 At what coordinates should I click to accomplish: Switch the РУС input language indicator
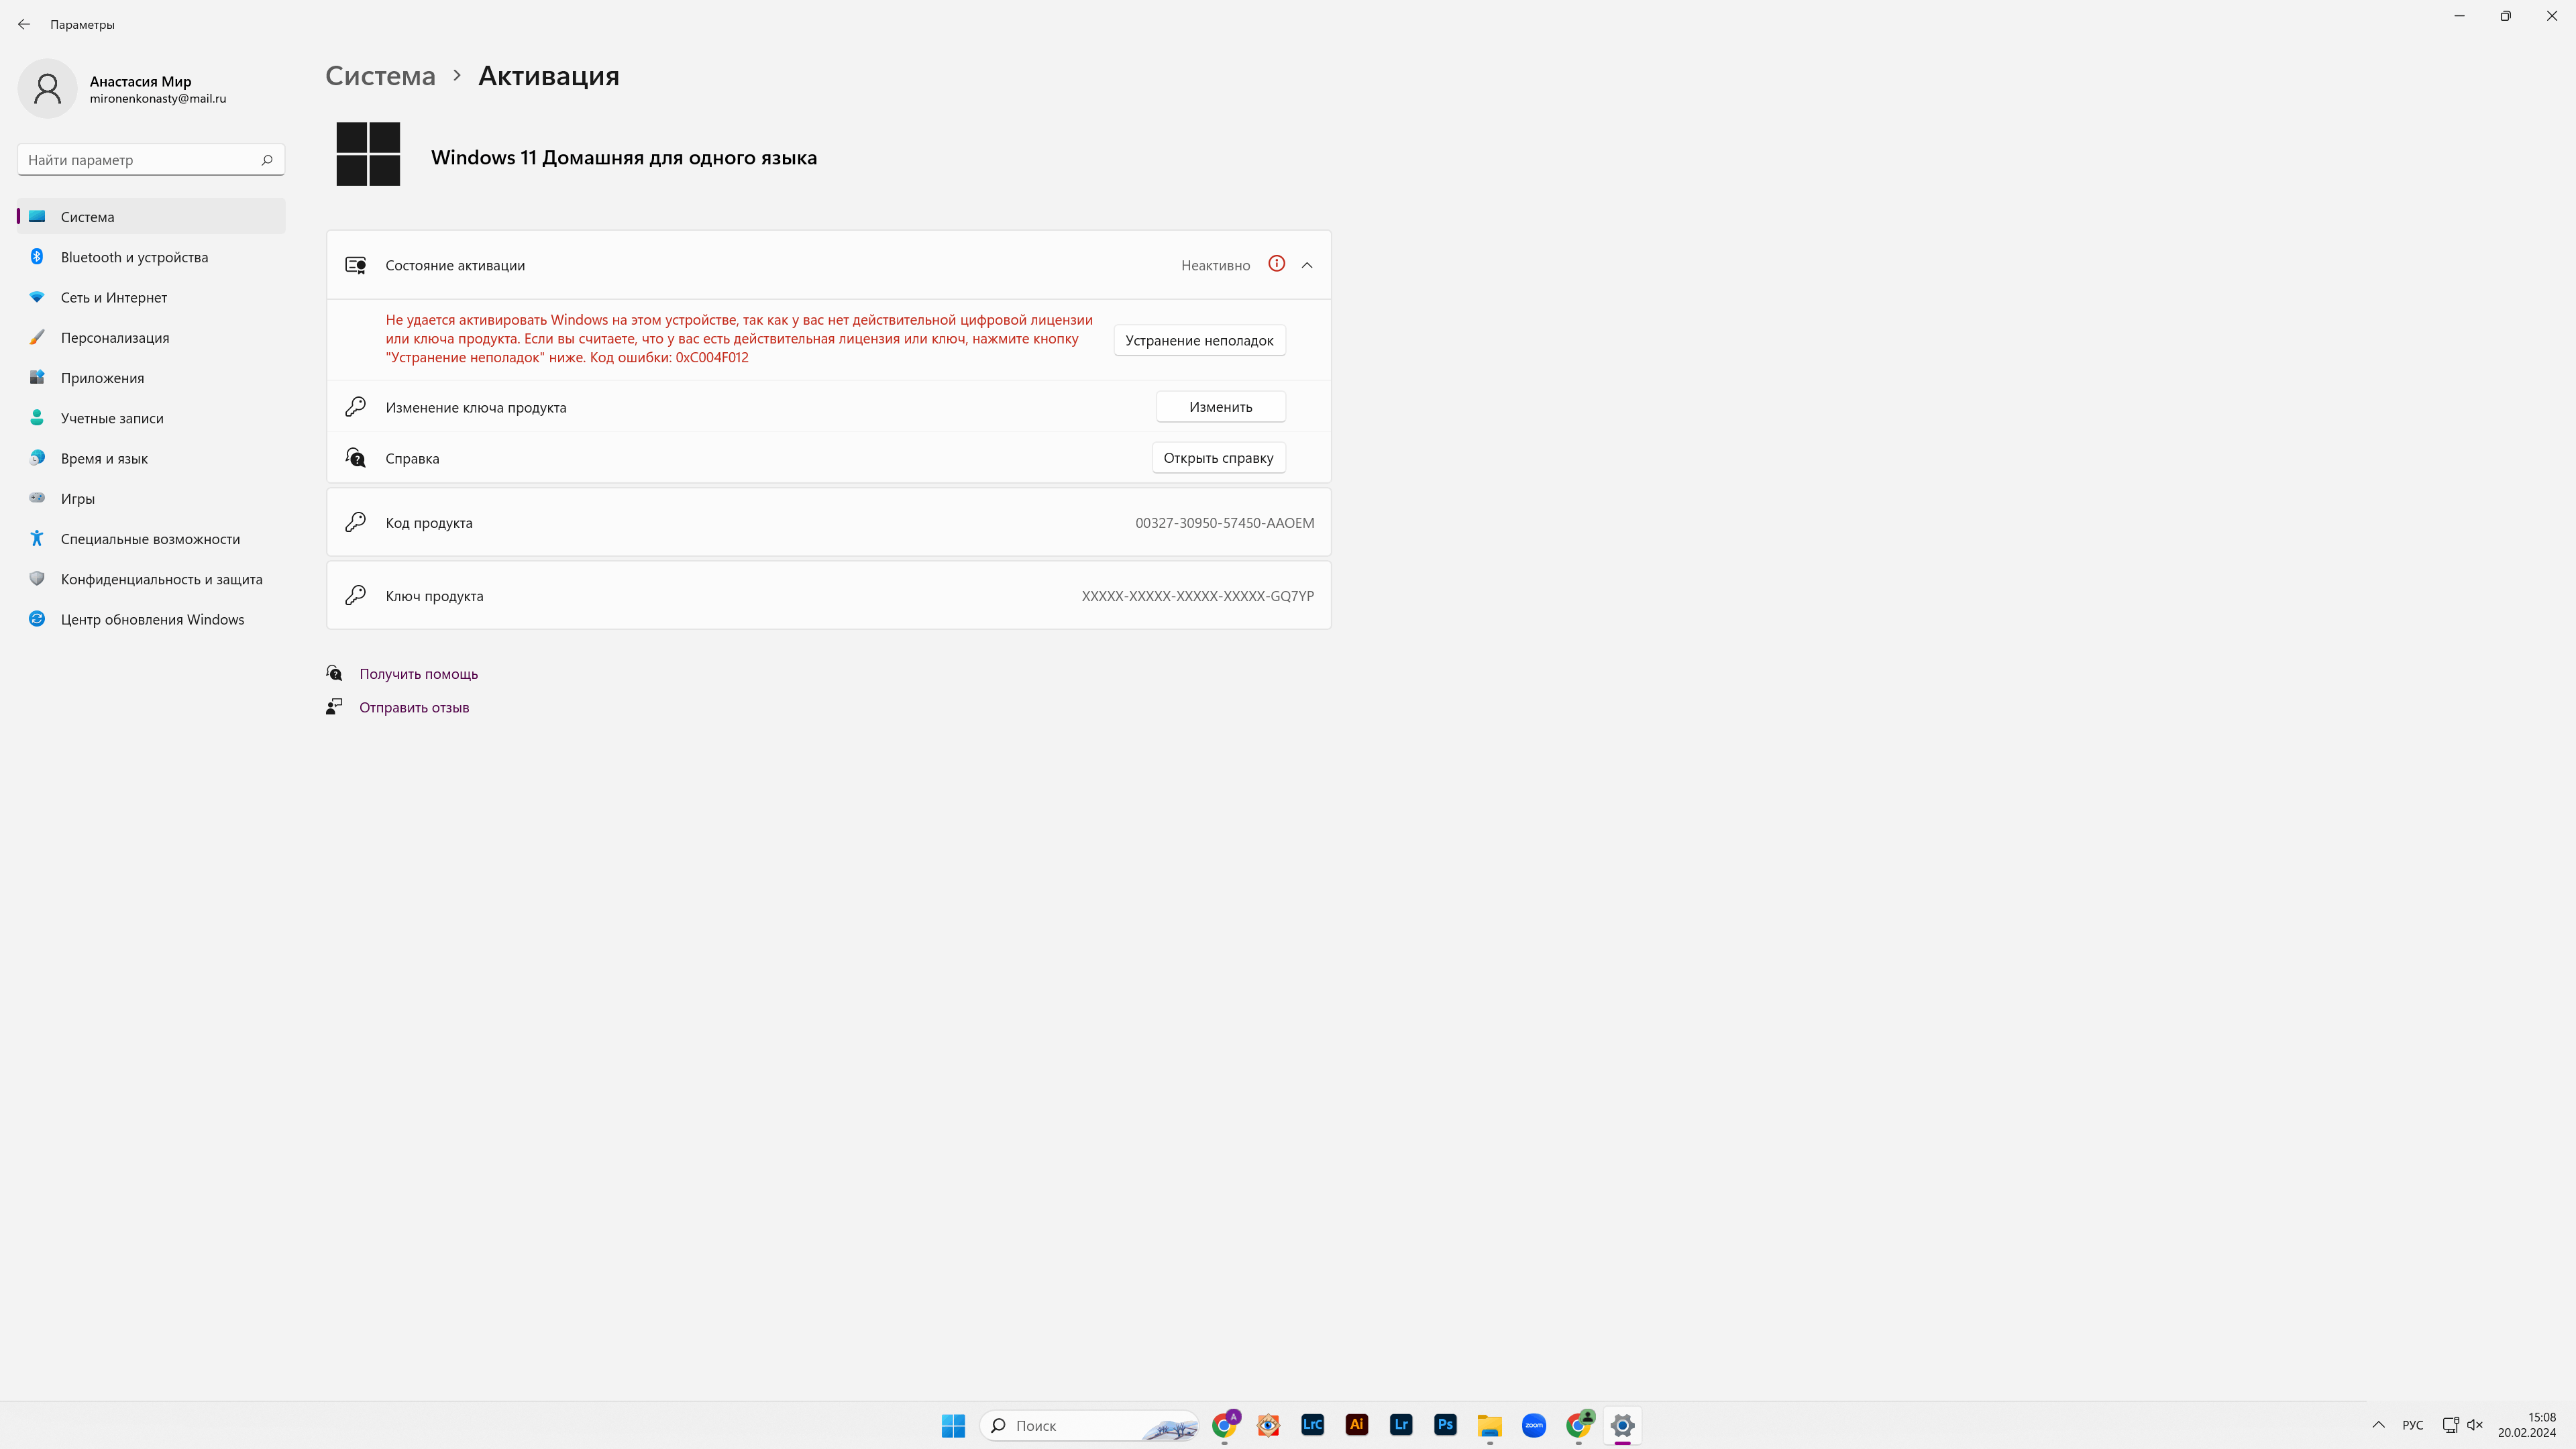[2413, 1425]
